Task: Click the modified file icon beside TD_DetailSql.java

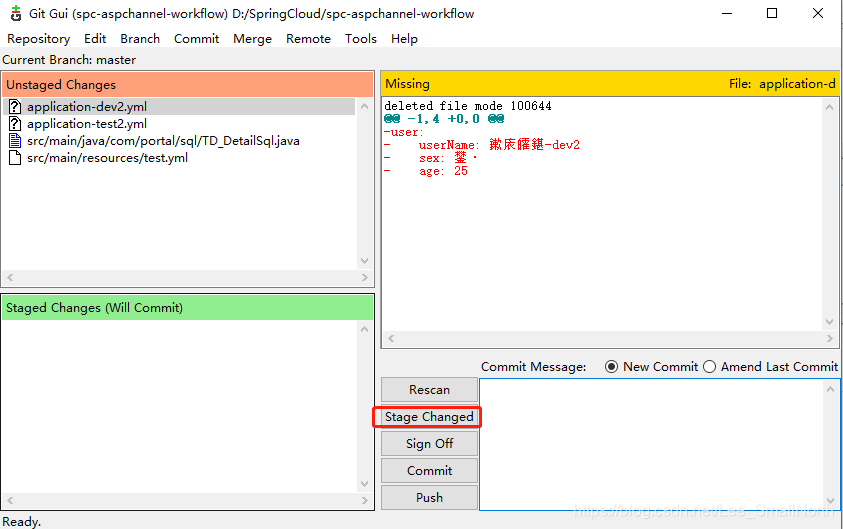Action: (x=15, y=141)
